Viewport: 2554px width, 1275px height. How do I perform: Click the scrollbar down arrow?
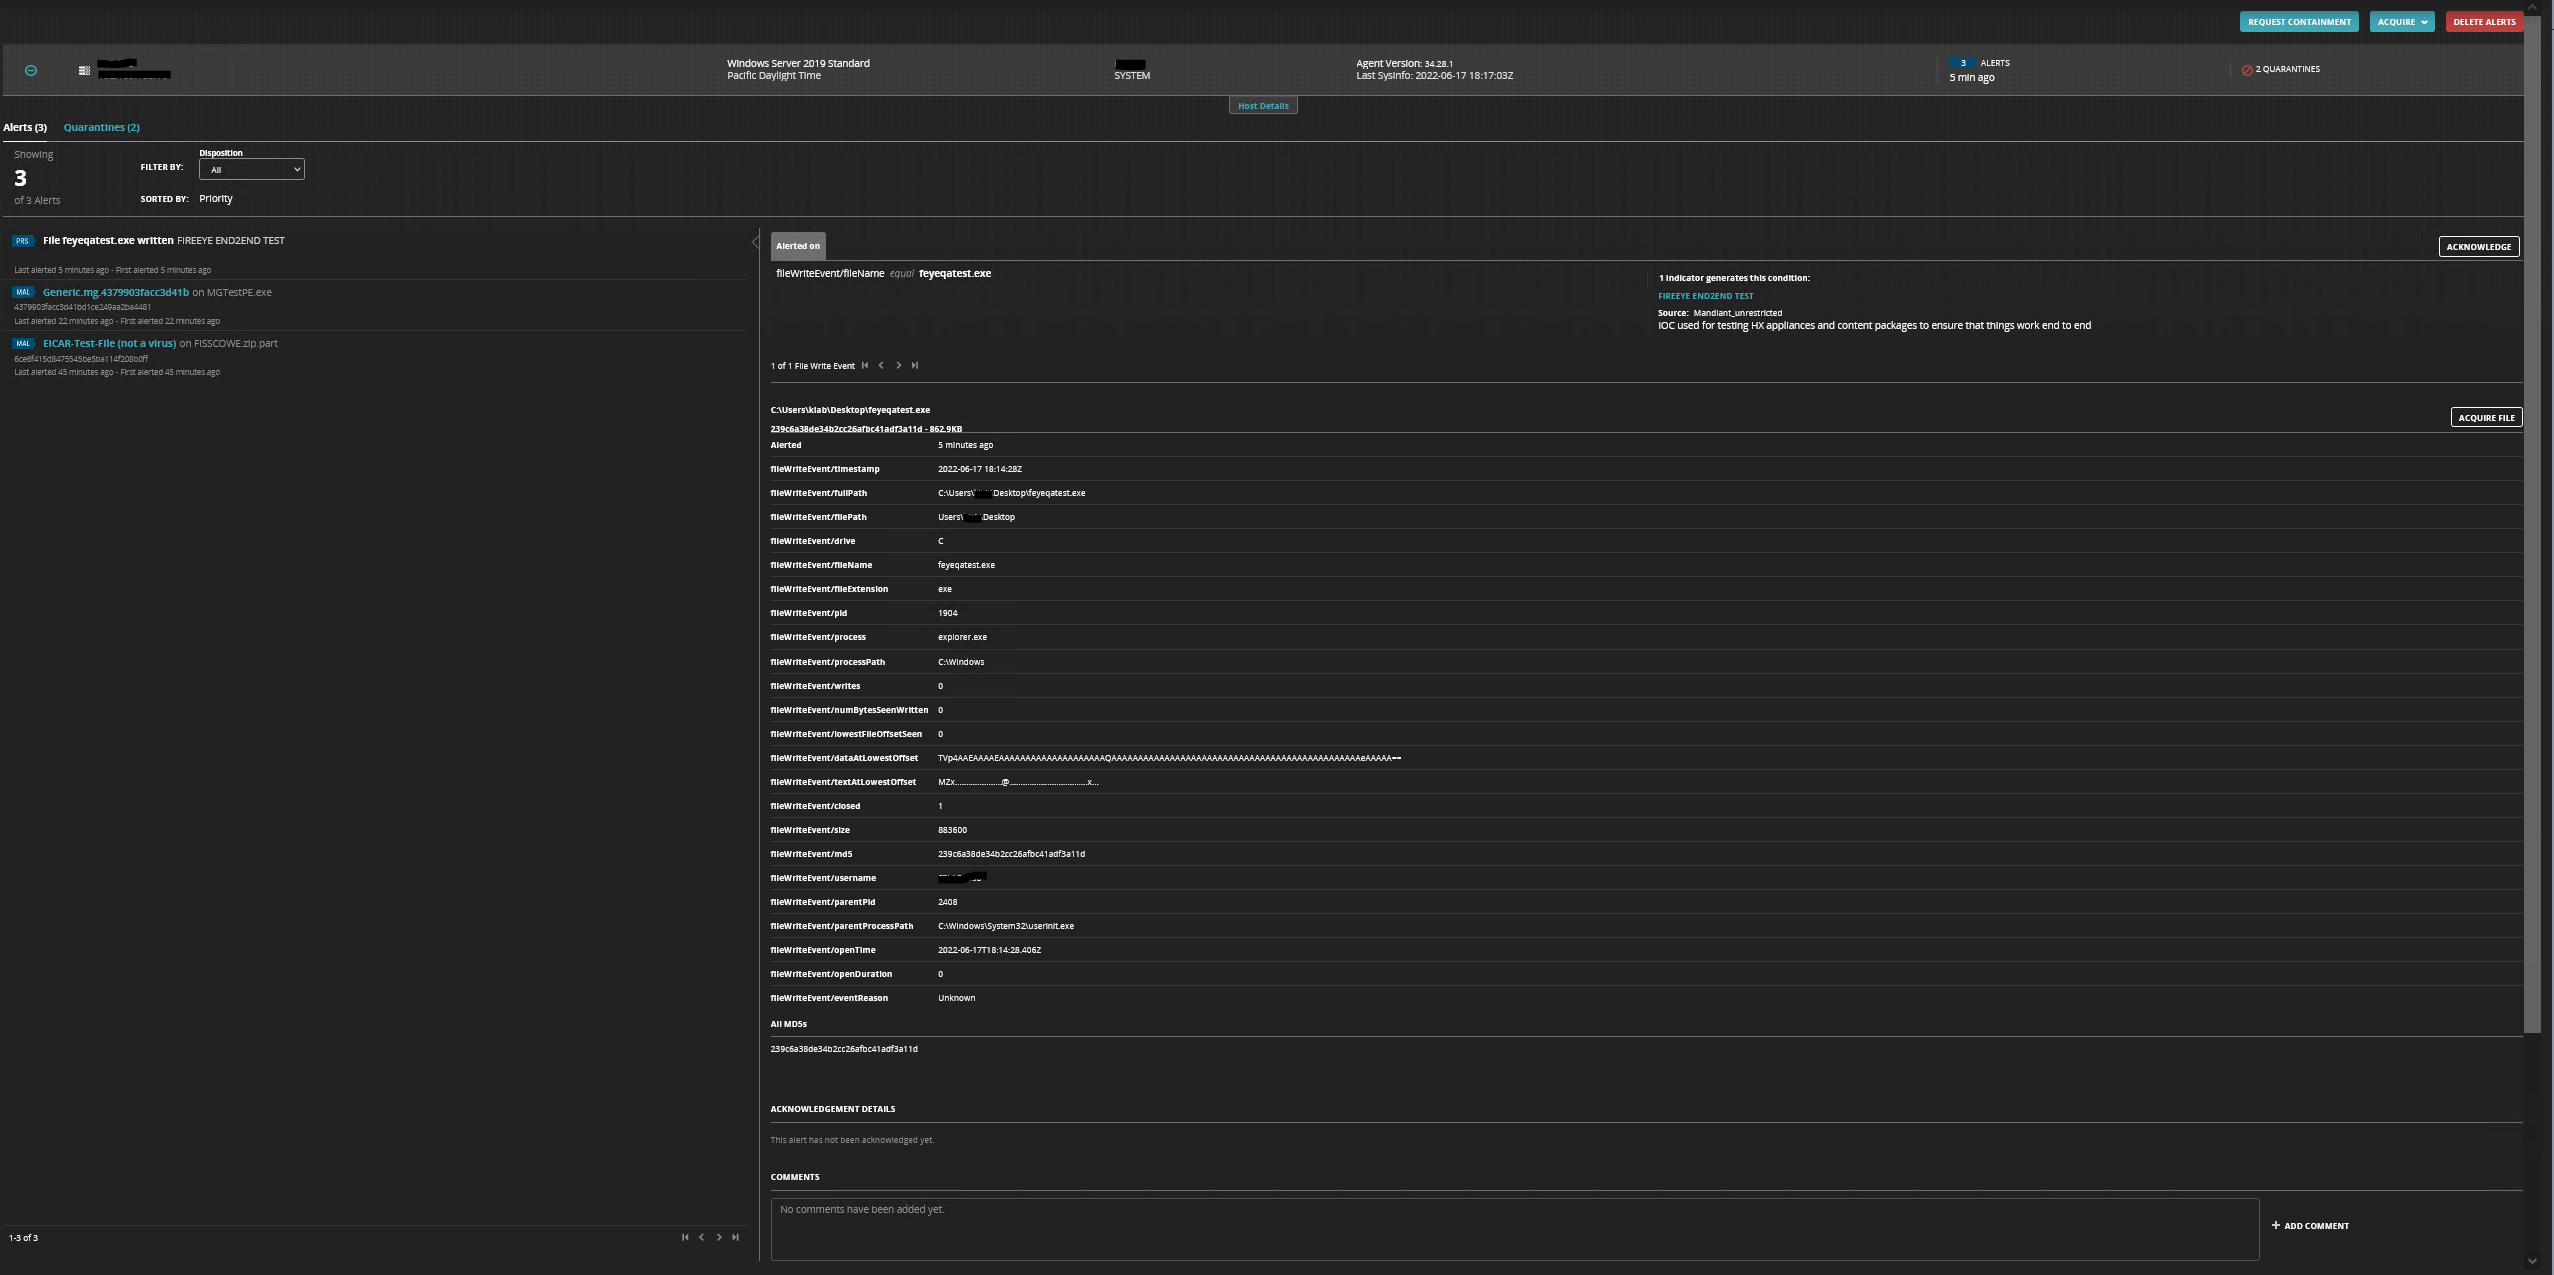click(2532, 1261)
